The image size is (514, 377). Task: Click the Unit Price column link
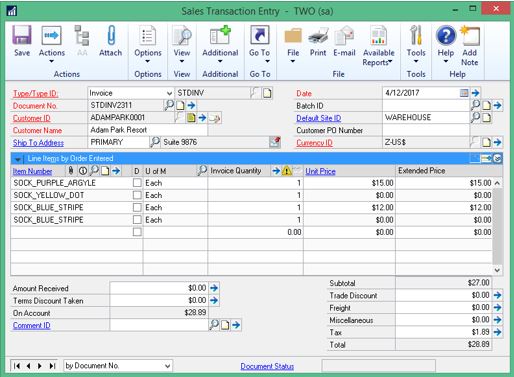[x=320, y=171]
